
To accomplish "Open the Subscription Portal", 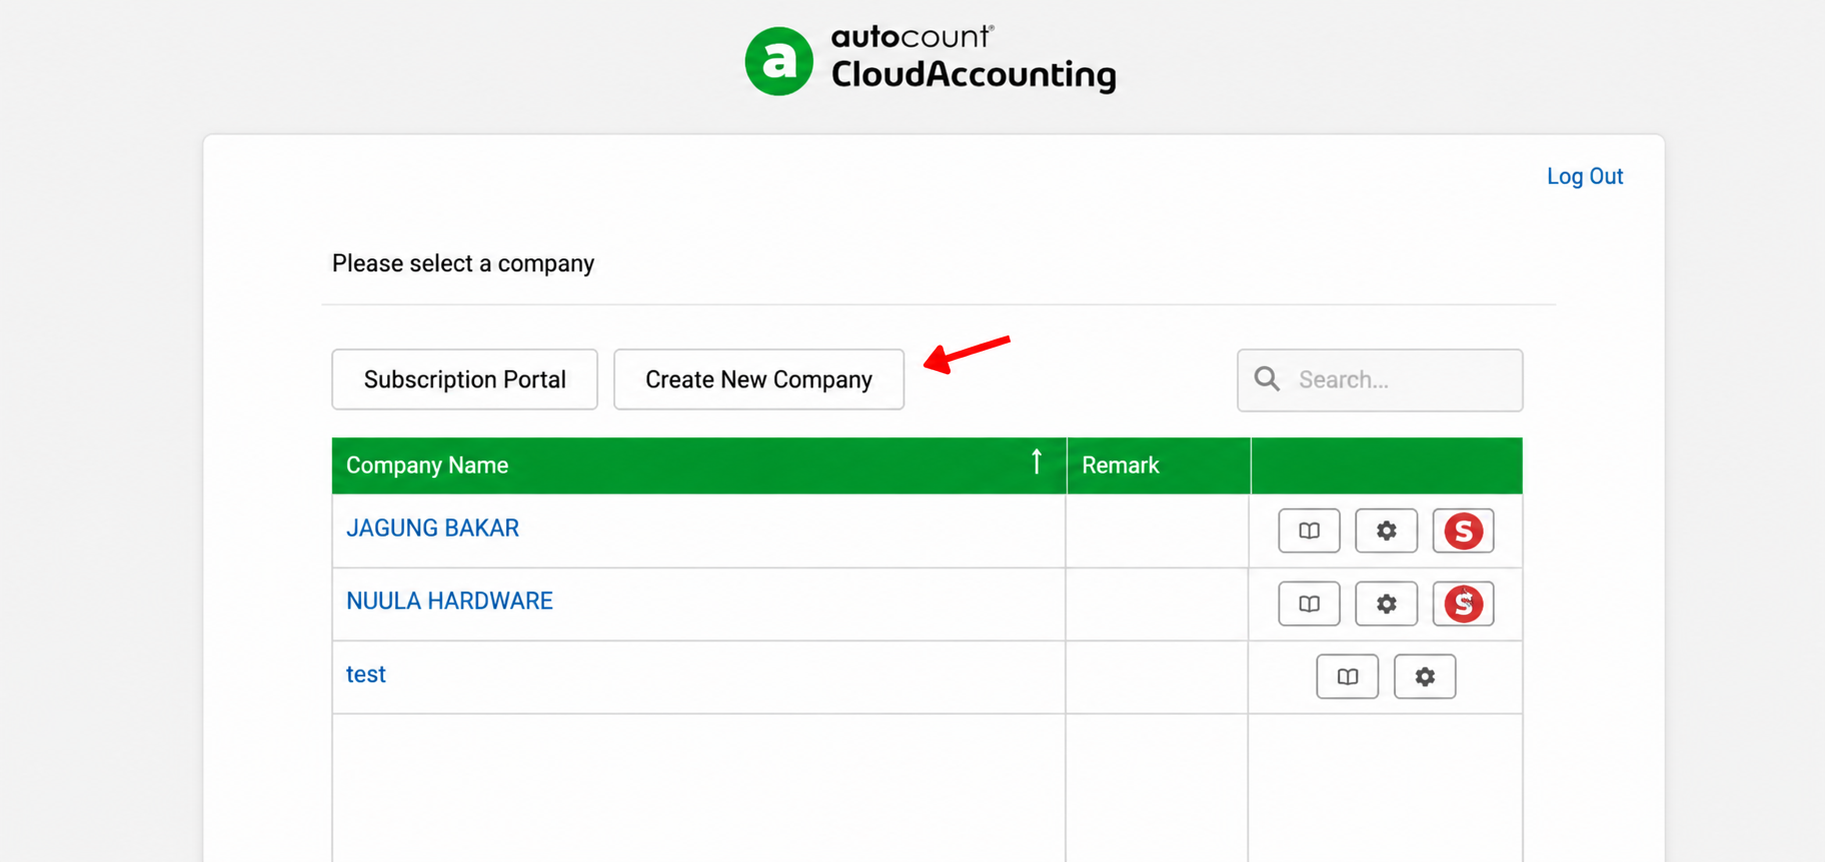I will [x=465, y=379].
